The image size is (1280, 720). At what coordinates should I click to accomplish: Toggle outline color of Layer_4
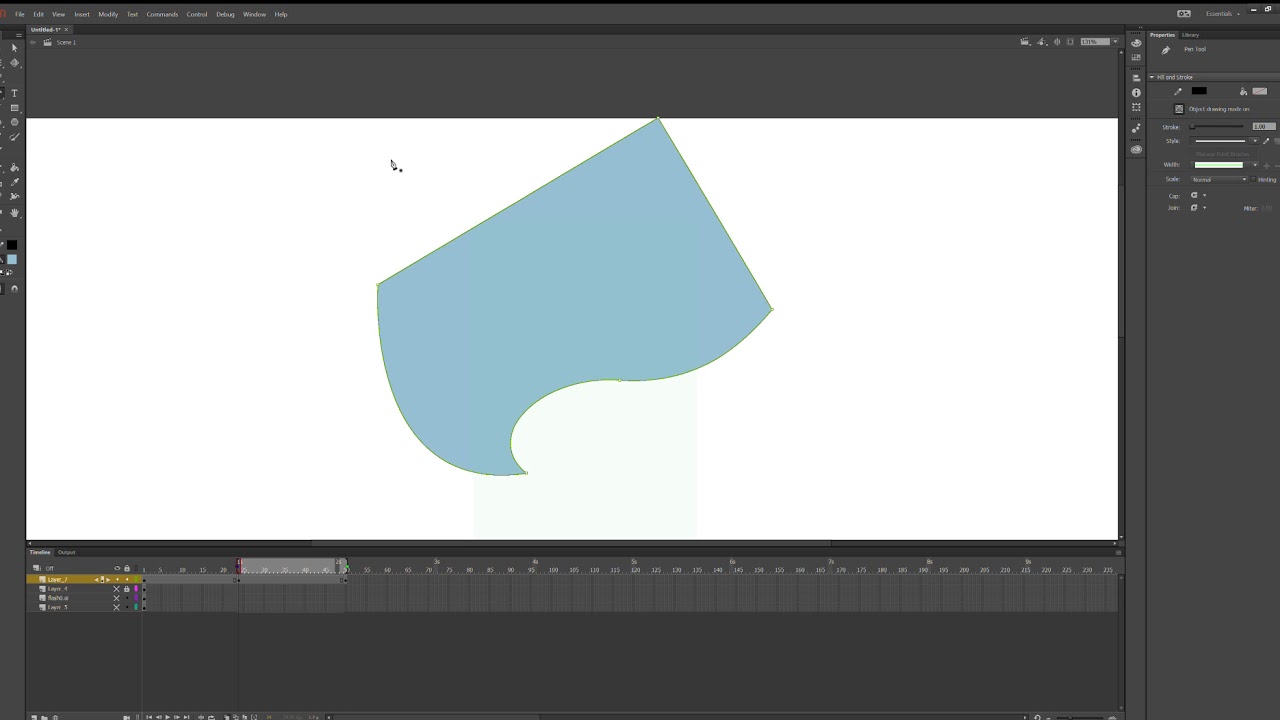[x=136, y=589]
